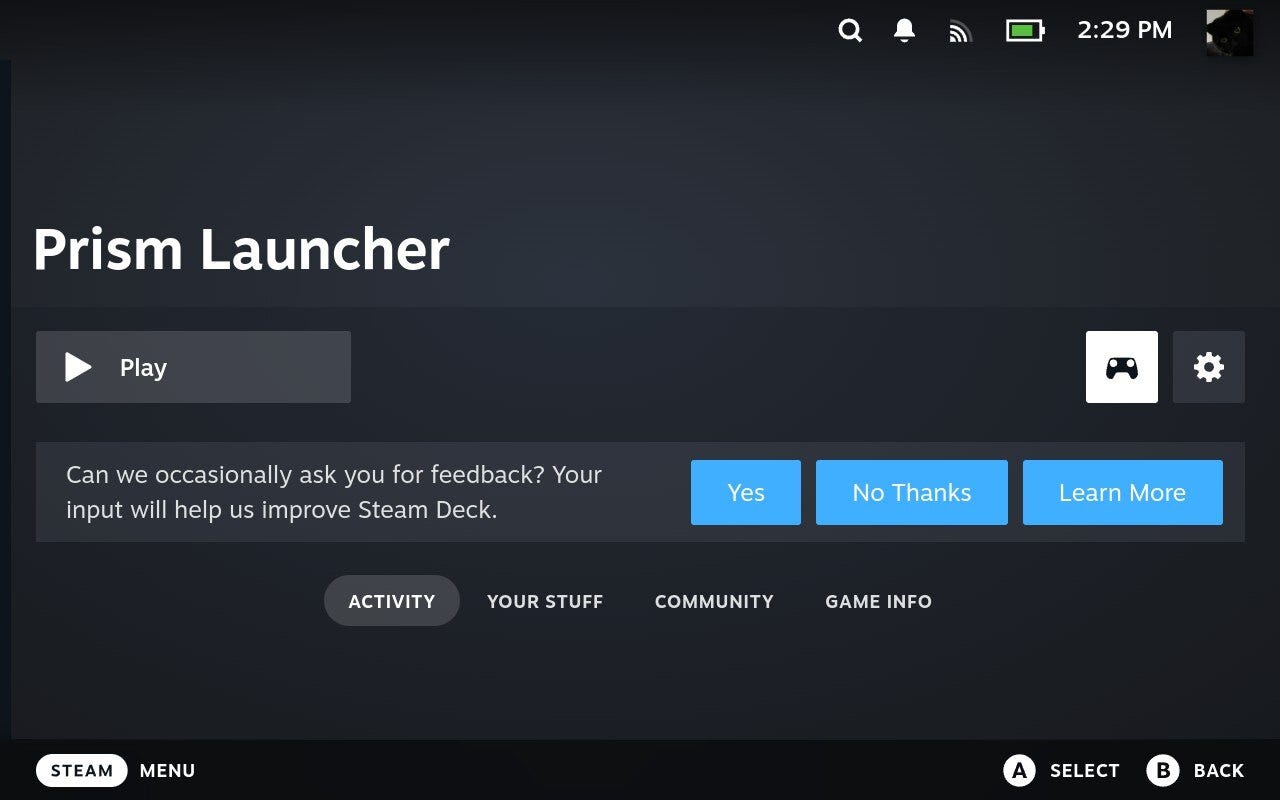Viewport: 1280px width, 800px height.
Task: Open controller settings gamepad button
Action: tap(1122, 367)
